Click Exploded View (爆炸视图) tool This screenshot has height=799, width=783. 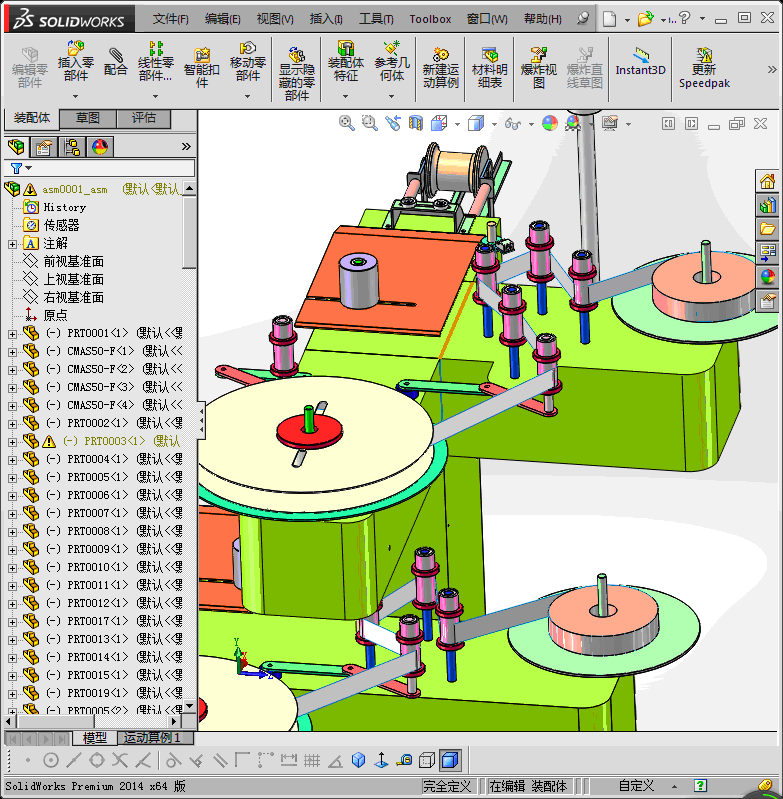538,67
